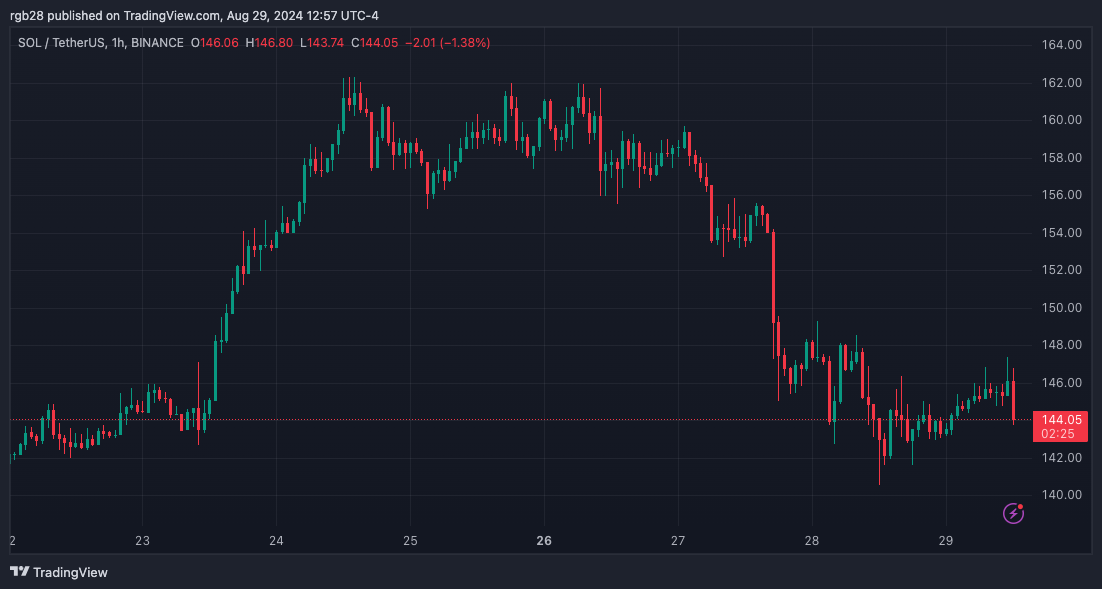Click the 140.00 price axis label

pos(1061,495)
